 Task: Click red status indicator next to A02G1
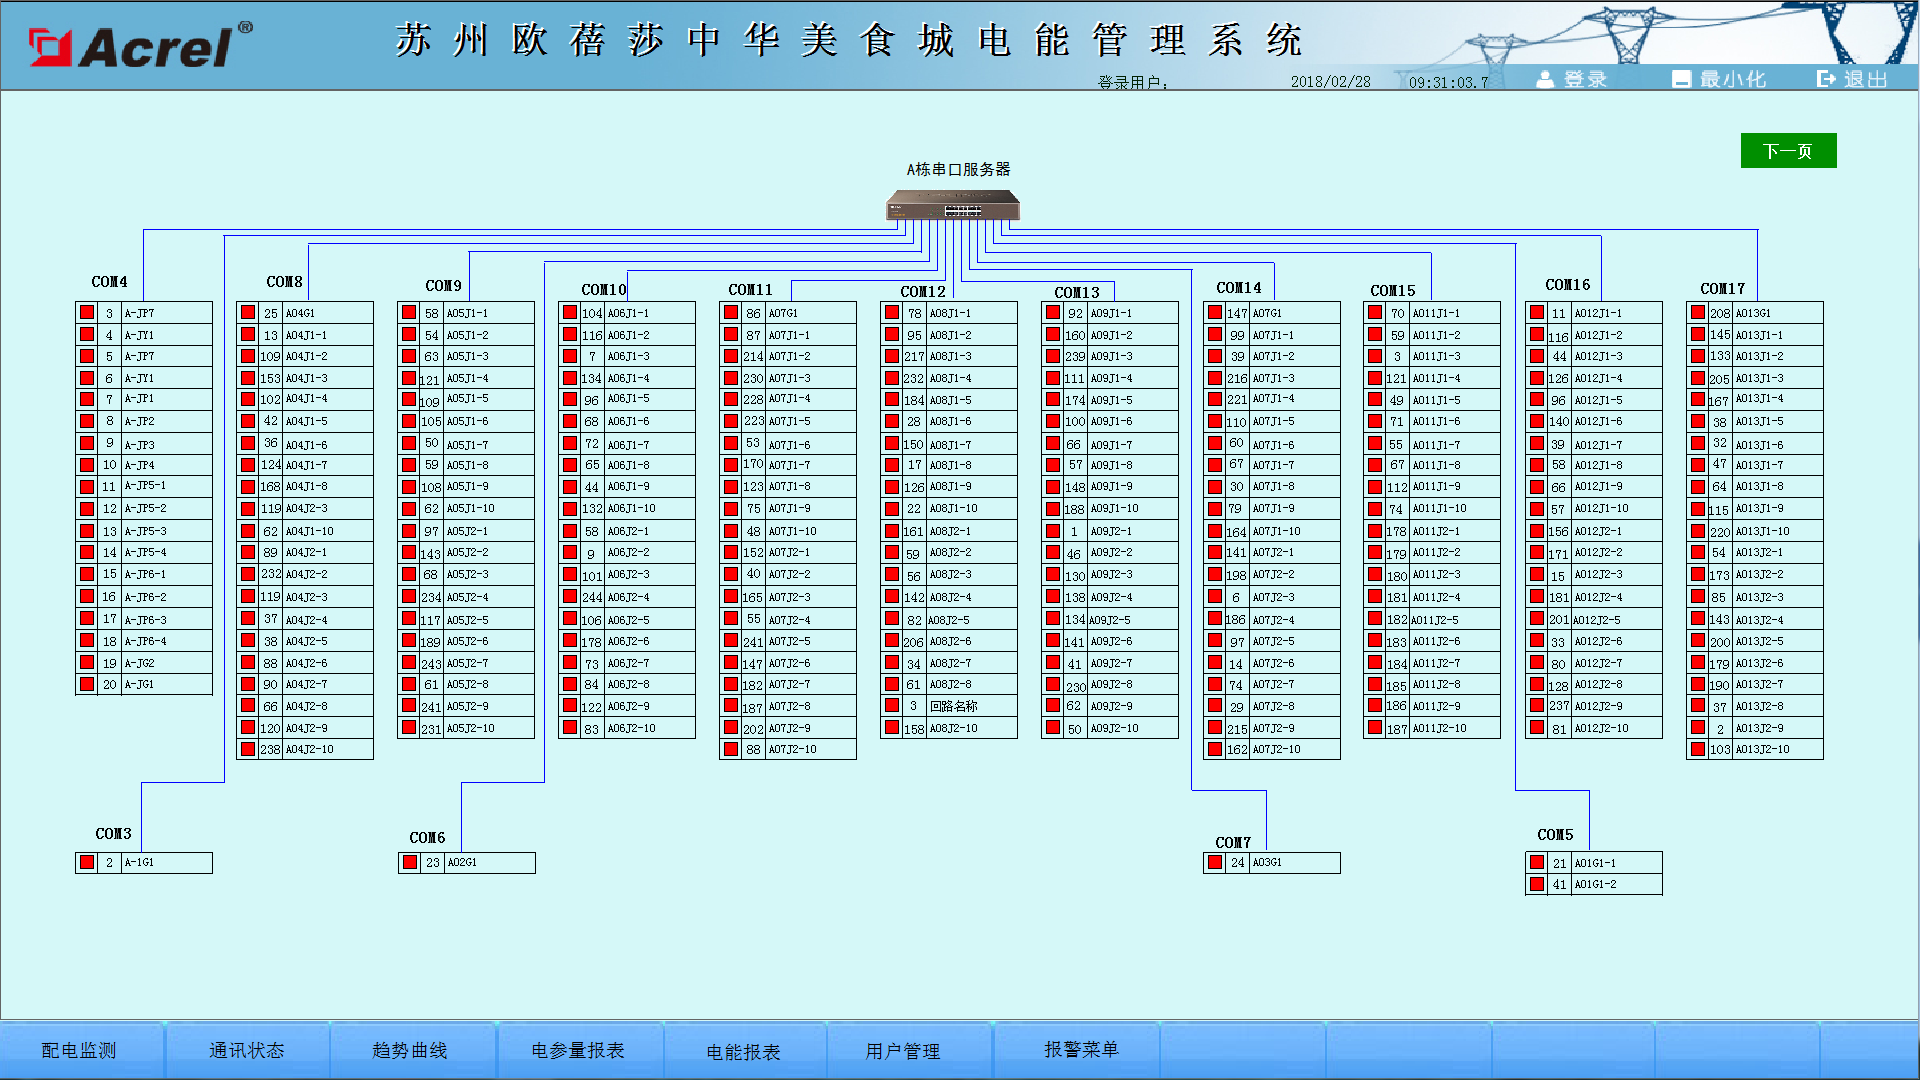[x=410, y=862]
